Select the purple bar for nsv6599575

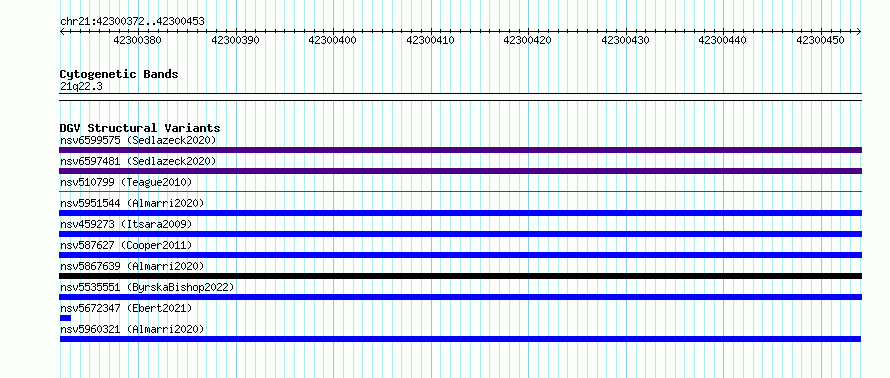pos(460,150)
